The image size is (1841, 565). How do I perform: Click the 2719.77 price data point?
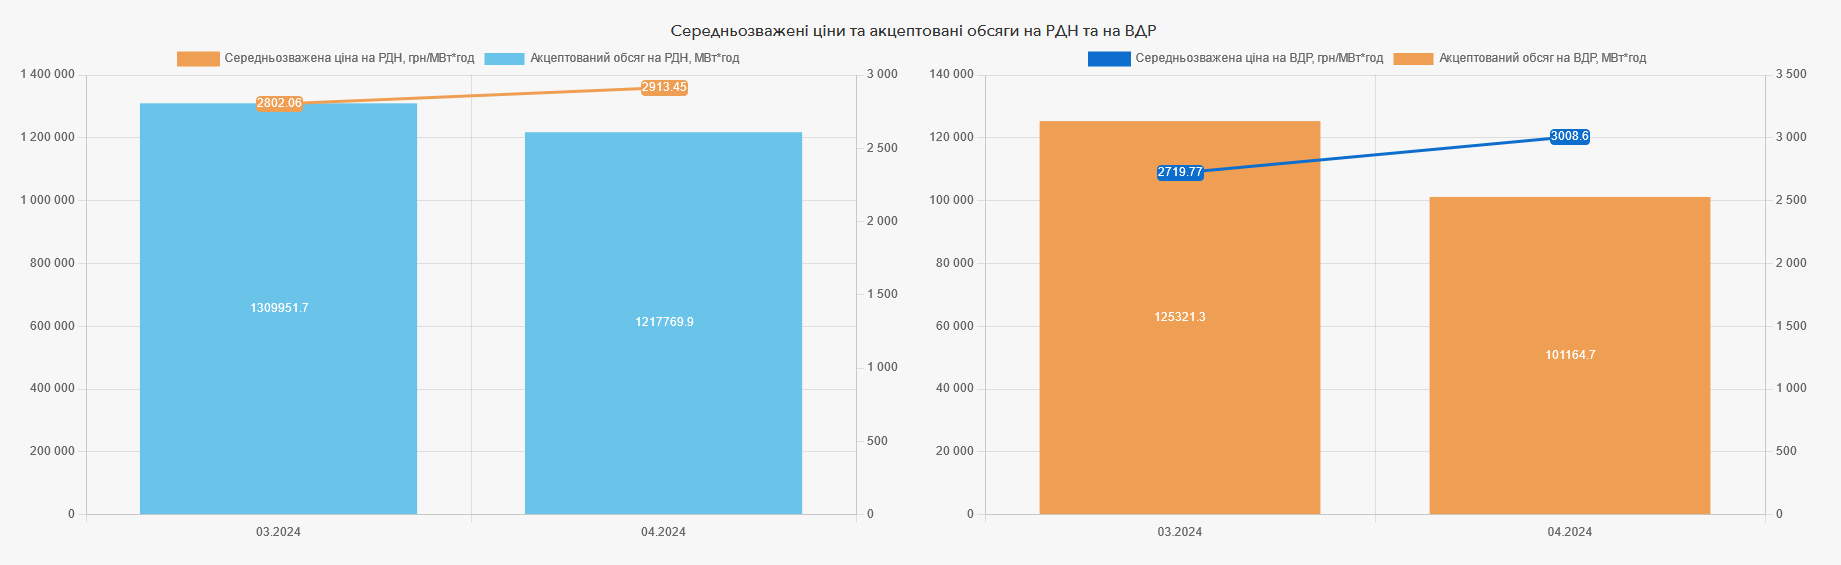click(1180, 172)
